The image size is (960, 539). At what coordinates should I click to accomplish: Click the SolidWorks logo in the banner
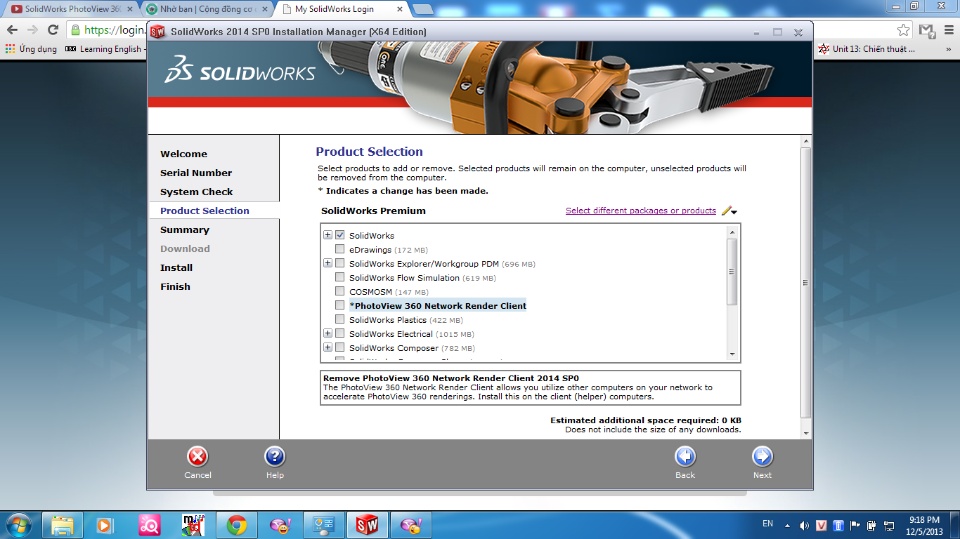239,69
